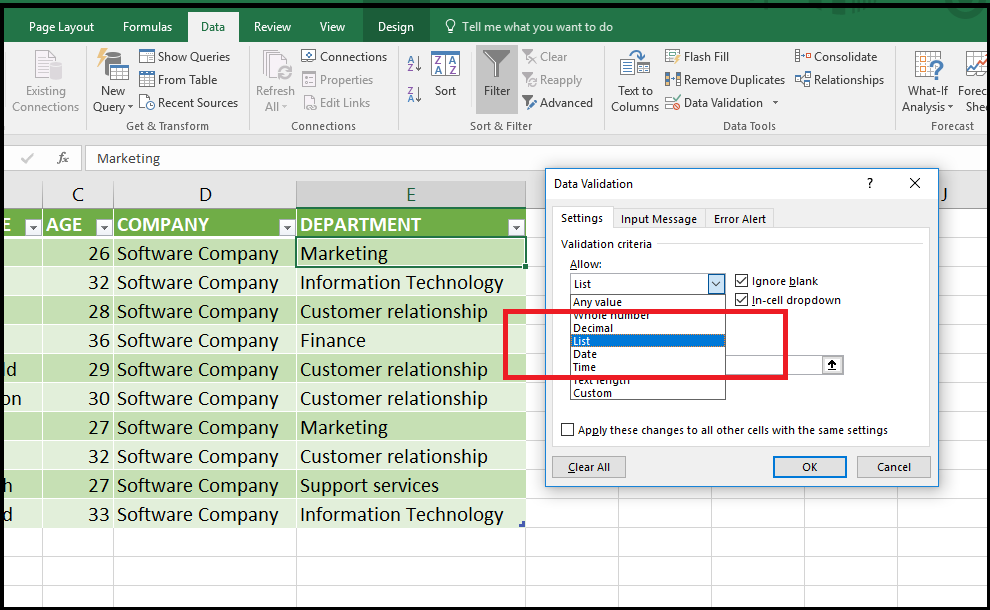Confirm validation settings with OK
The height and width of the screenshot is (610, 990).
(x=809, y=466)
